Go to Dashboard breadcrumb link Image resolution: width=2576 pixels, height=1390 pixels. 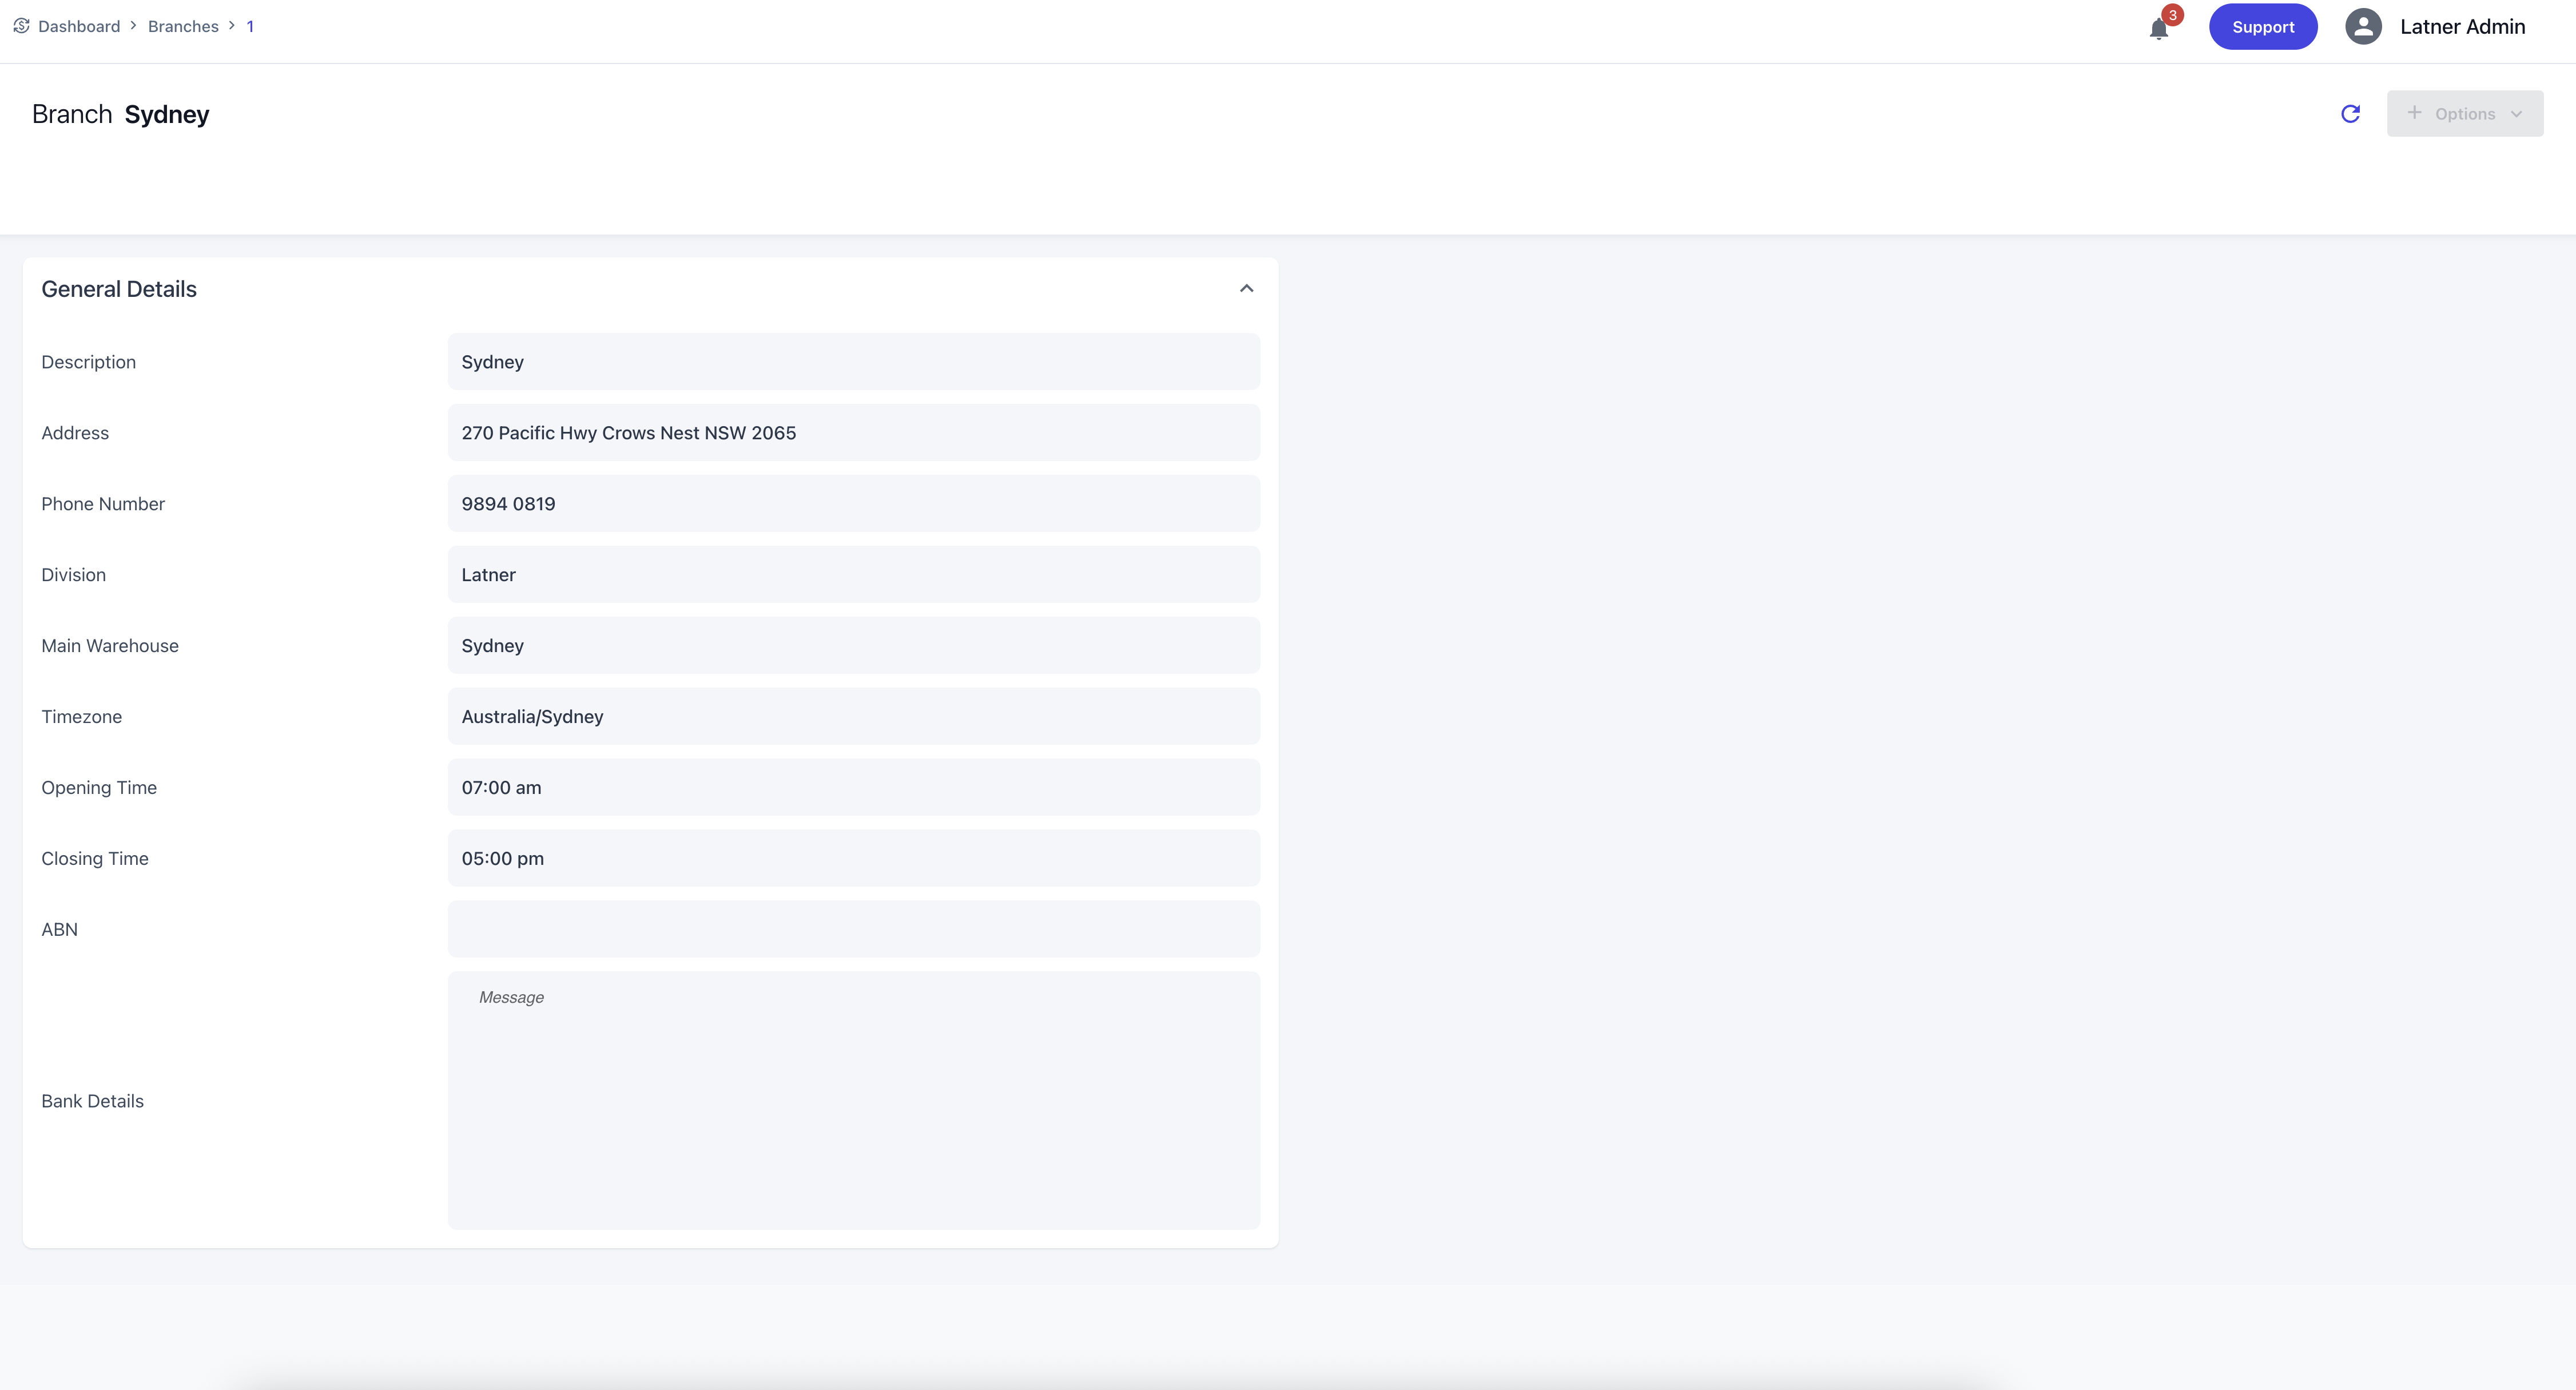tap(79, 26)
